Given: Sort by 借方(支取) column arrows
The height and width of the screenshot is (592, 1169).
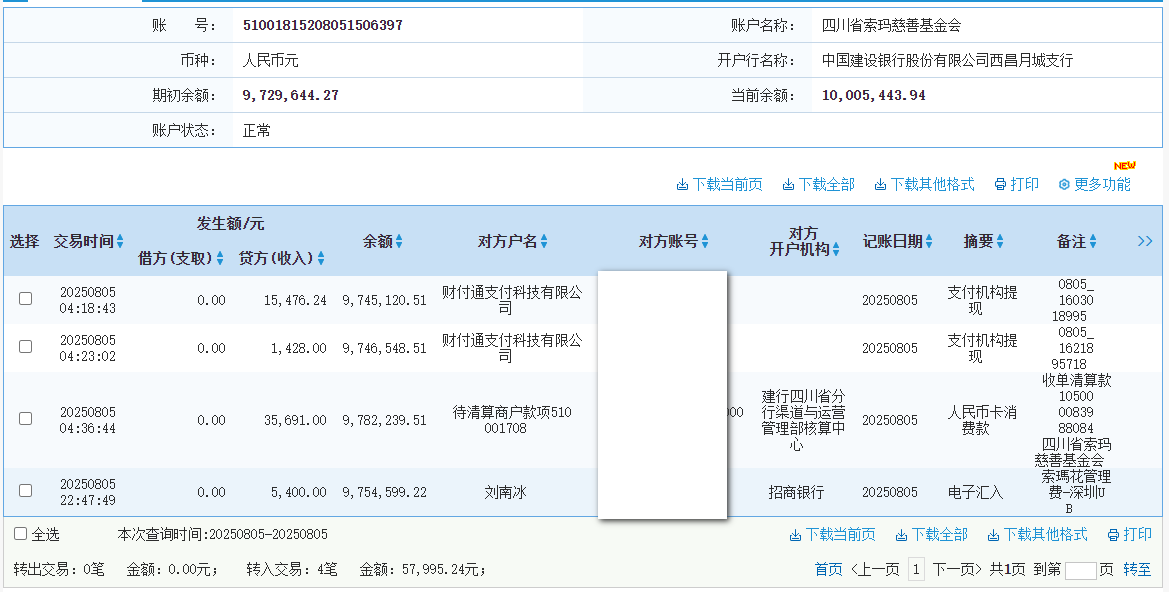Looking at the screenshot, I should coord(220,258).
